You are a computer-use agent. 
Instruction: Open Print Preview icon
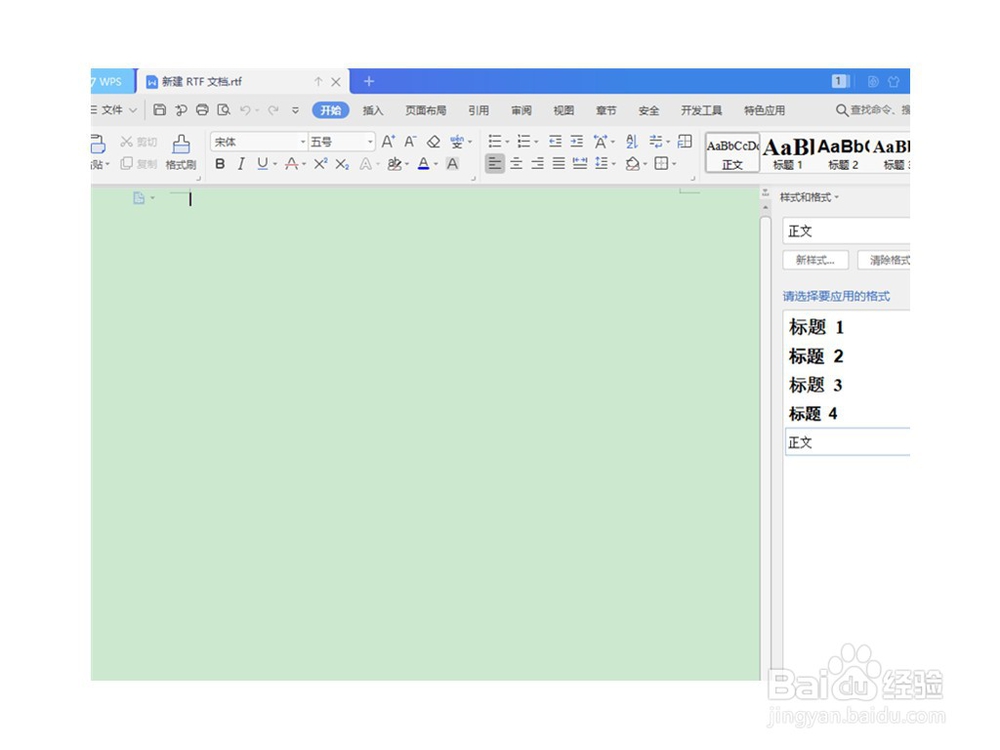tap(223, 110)
